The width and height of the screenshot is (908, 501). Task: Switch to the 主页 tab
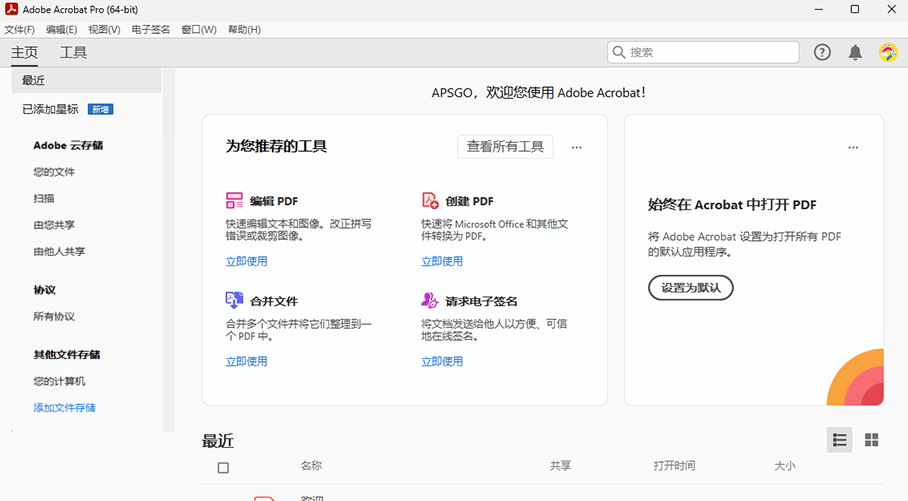point(24,53)
